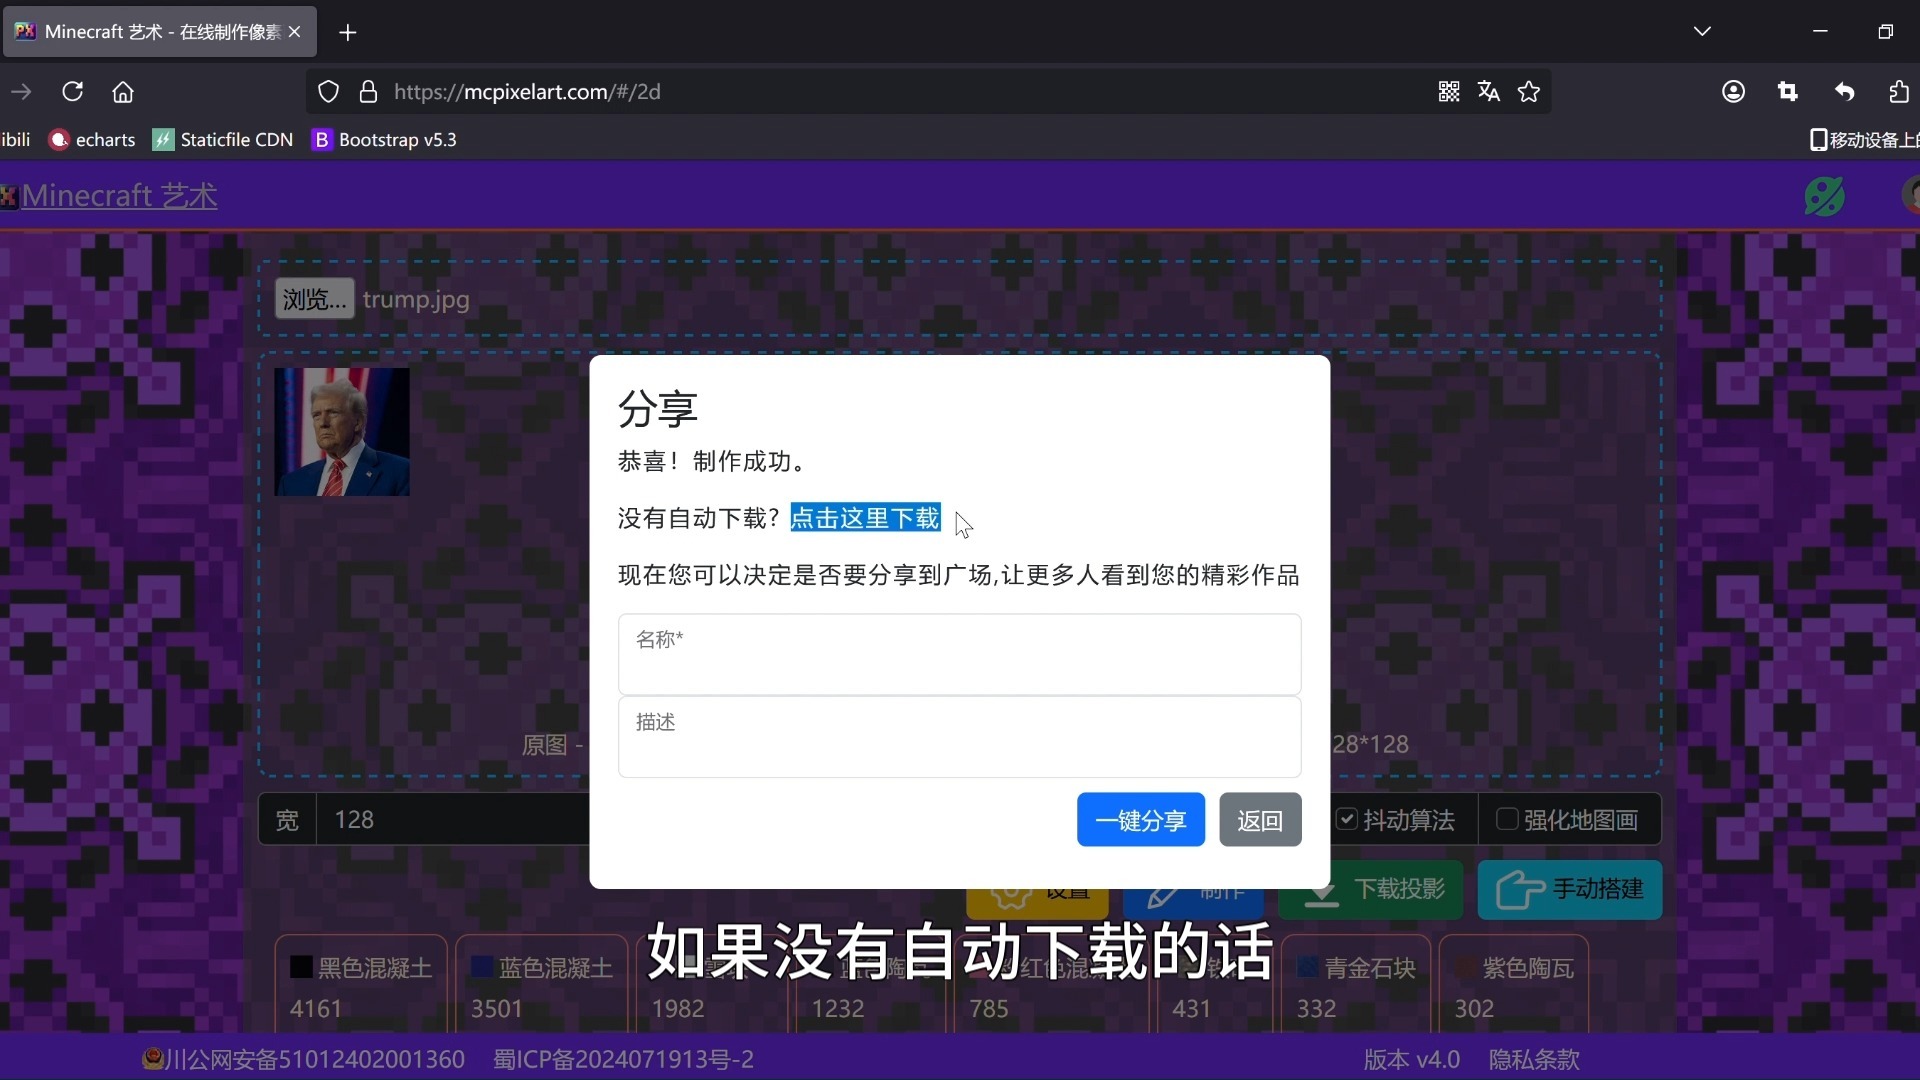Image resolution: width=1920 pixels, height=1080 pixels.
Task: Click the undo arrow icon in the toolbar
Action: (1845, 91)
